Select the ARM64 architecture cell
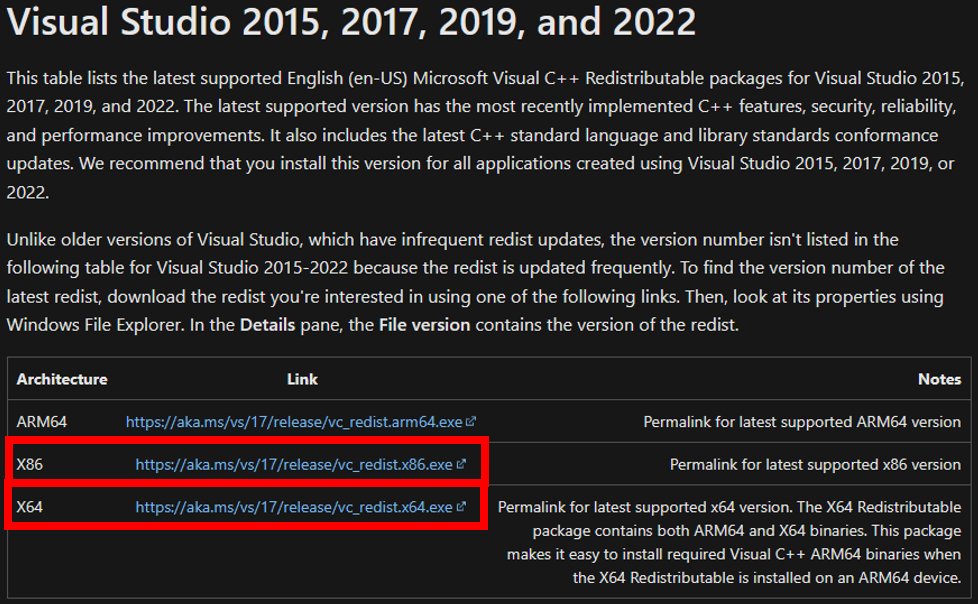978x604 pixels. 42,422
